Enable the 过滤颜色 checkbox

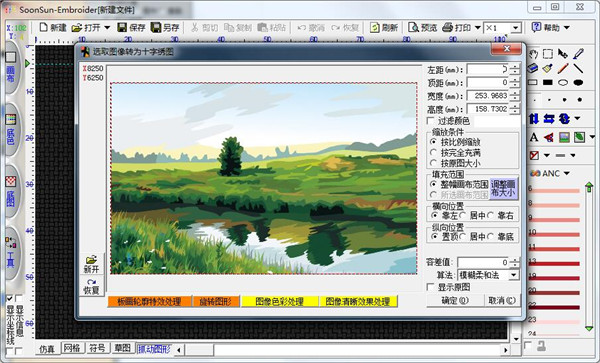(430, 121)
